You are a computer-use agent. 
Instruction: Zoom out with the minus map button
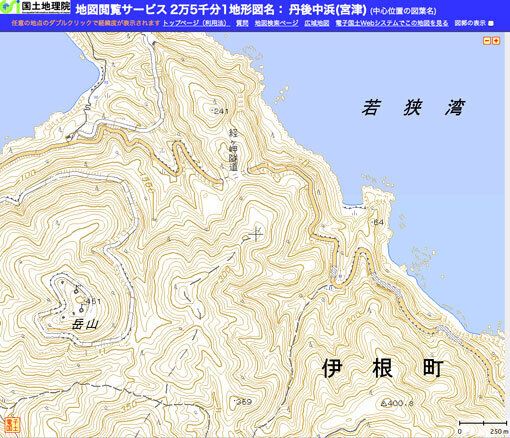487,41
